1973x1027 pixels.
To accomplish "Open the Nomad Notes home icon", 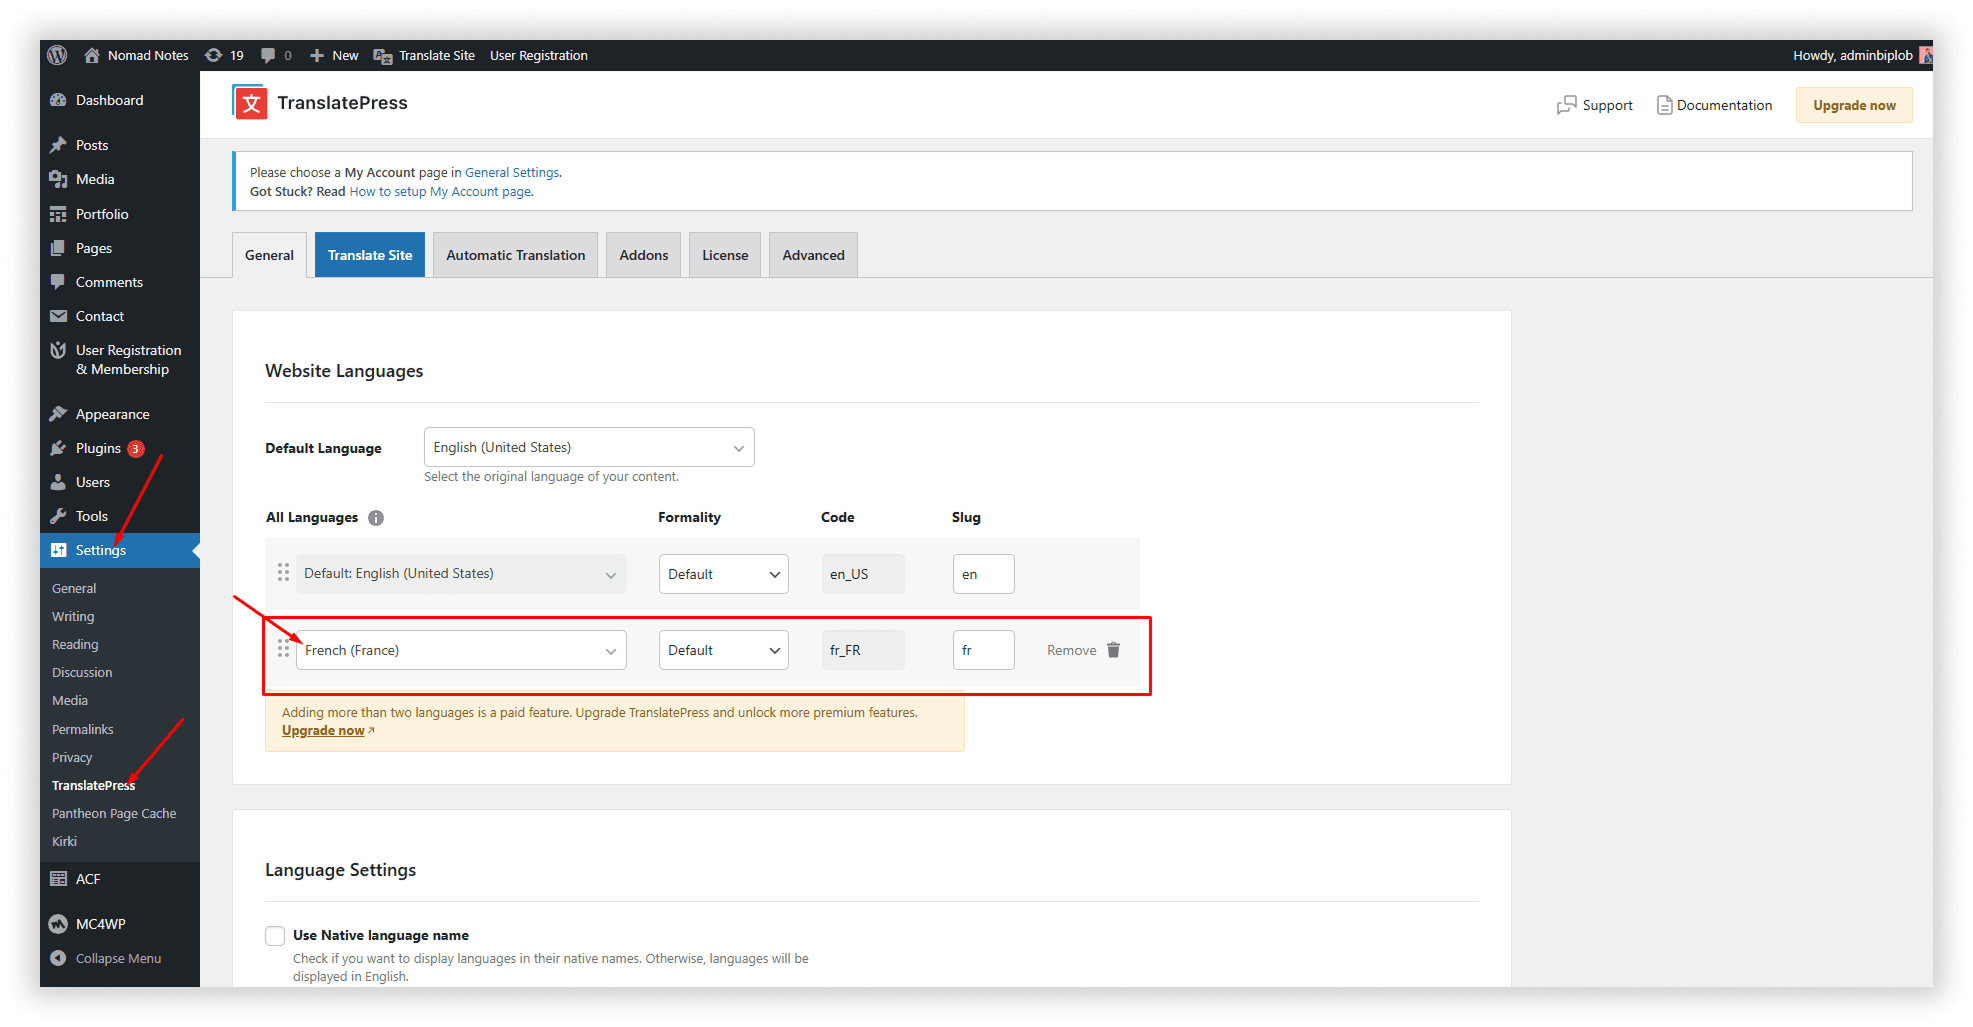I will (92, 55).
